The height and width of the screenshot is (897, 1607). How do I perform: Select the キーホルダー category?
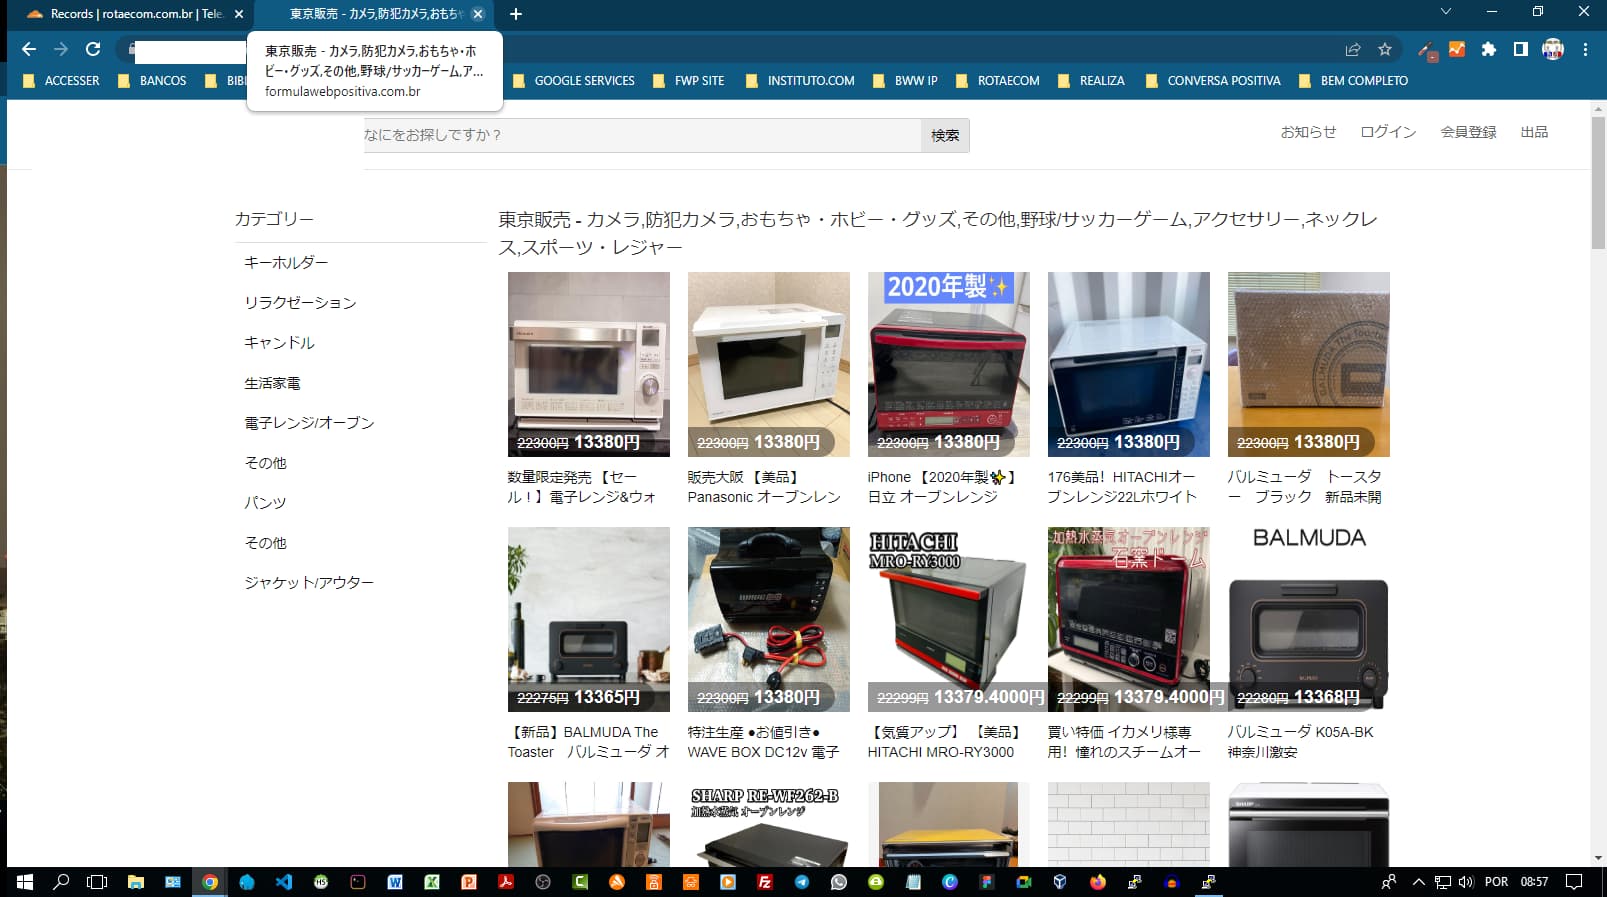click(286, 262)
